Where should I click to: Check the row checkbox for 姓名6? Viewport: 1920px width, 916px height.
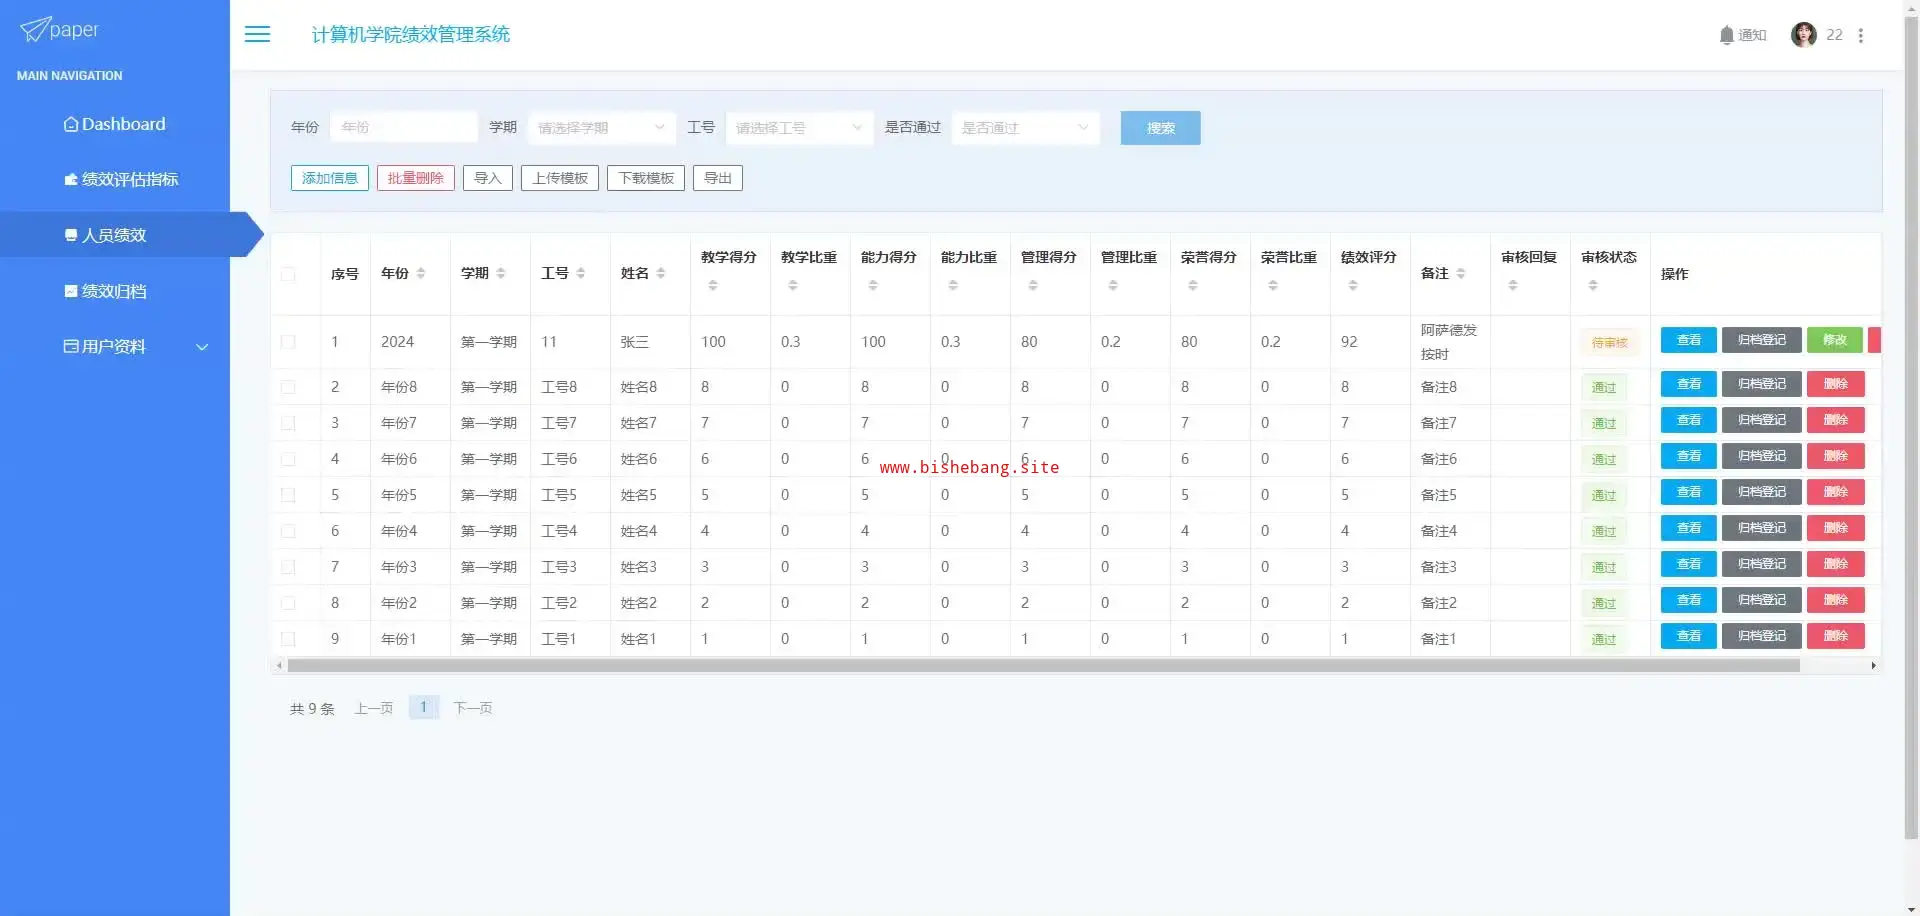tap(288, 459)
